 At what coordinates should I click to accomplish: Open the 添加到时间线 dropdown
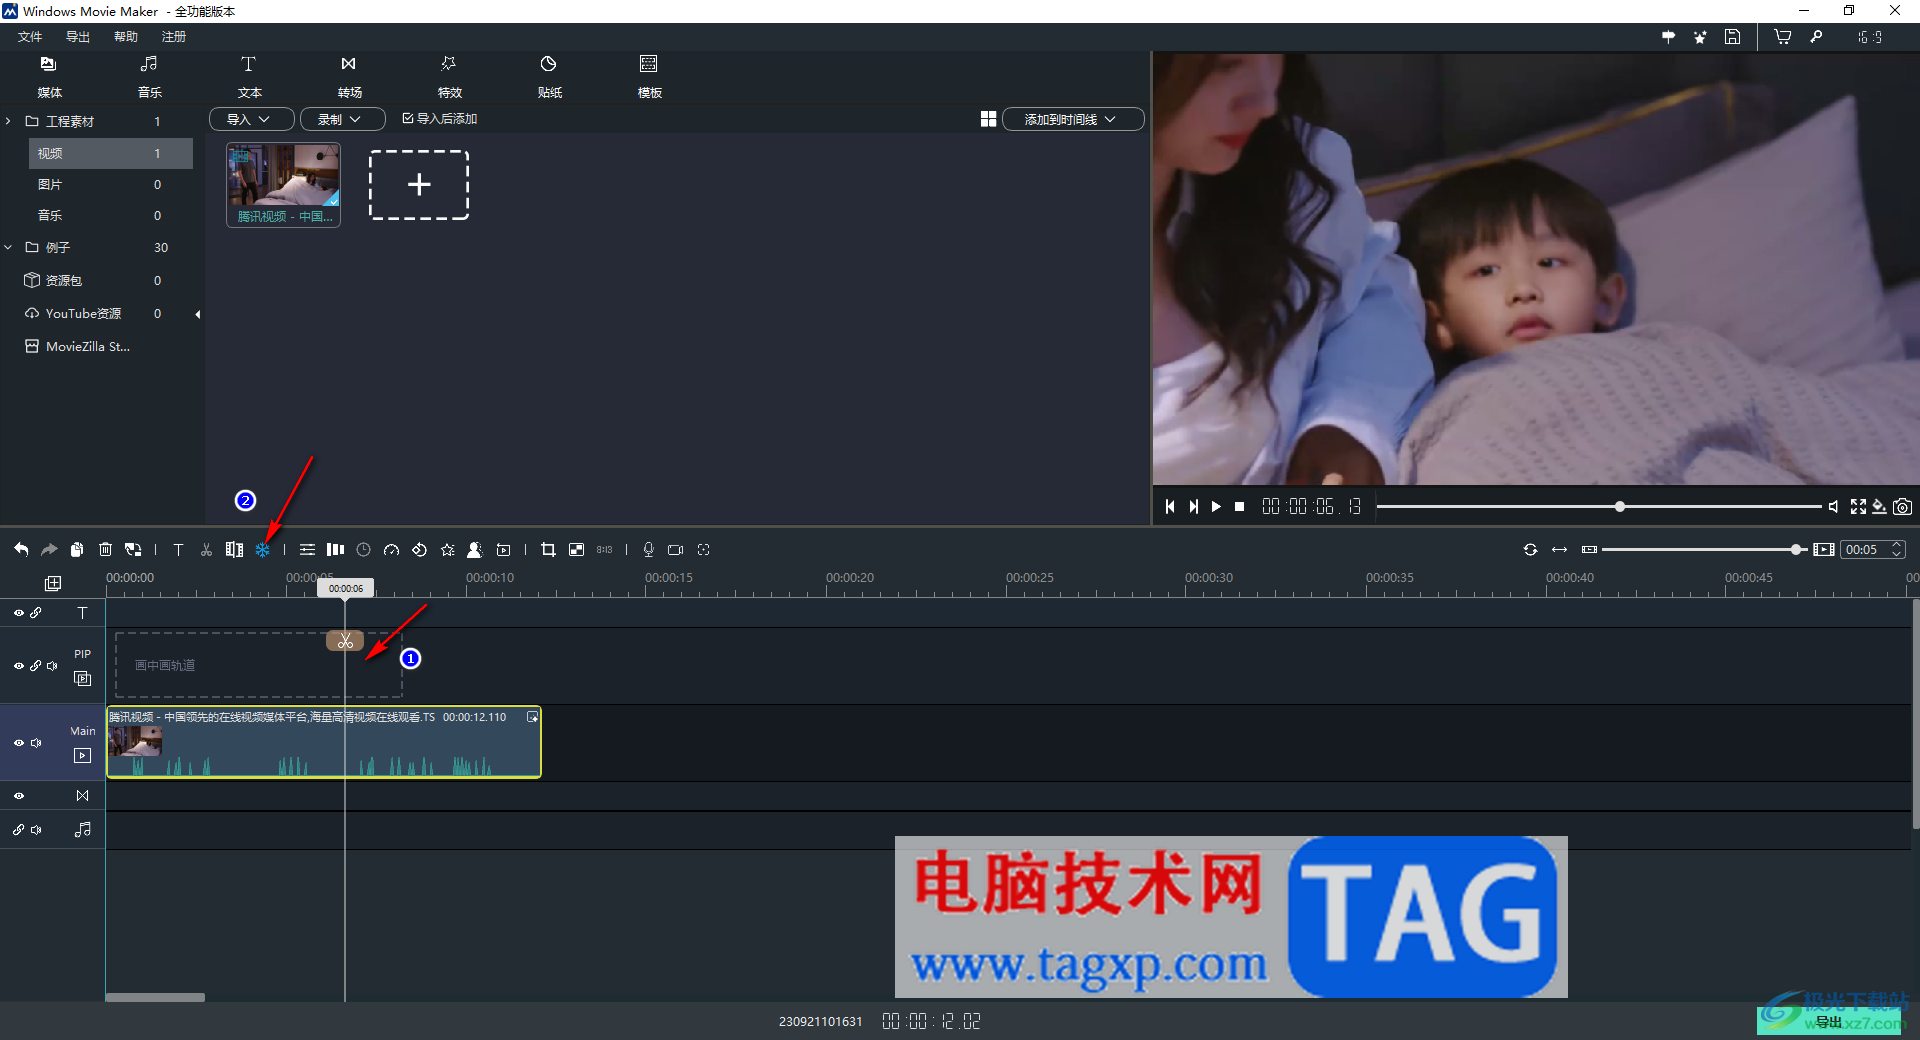coord(1073,119)
